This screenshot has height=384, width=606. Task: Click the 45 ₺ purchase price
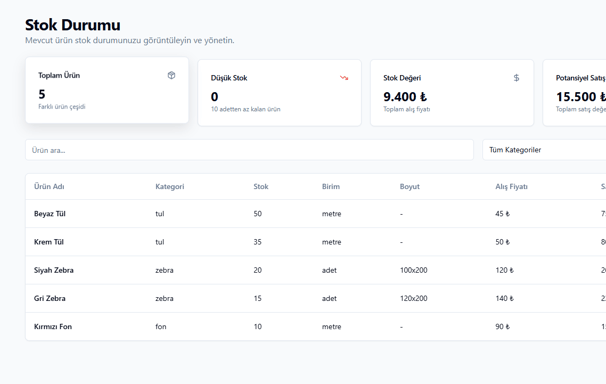click(x=502, y=214)
